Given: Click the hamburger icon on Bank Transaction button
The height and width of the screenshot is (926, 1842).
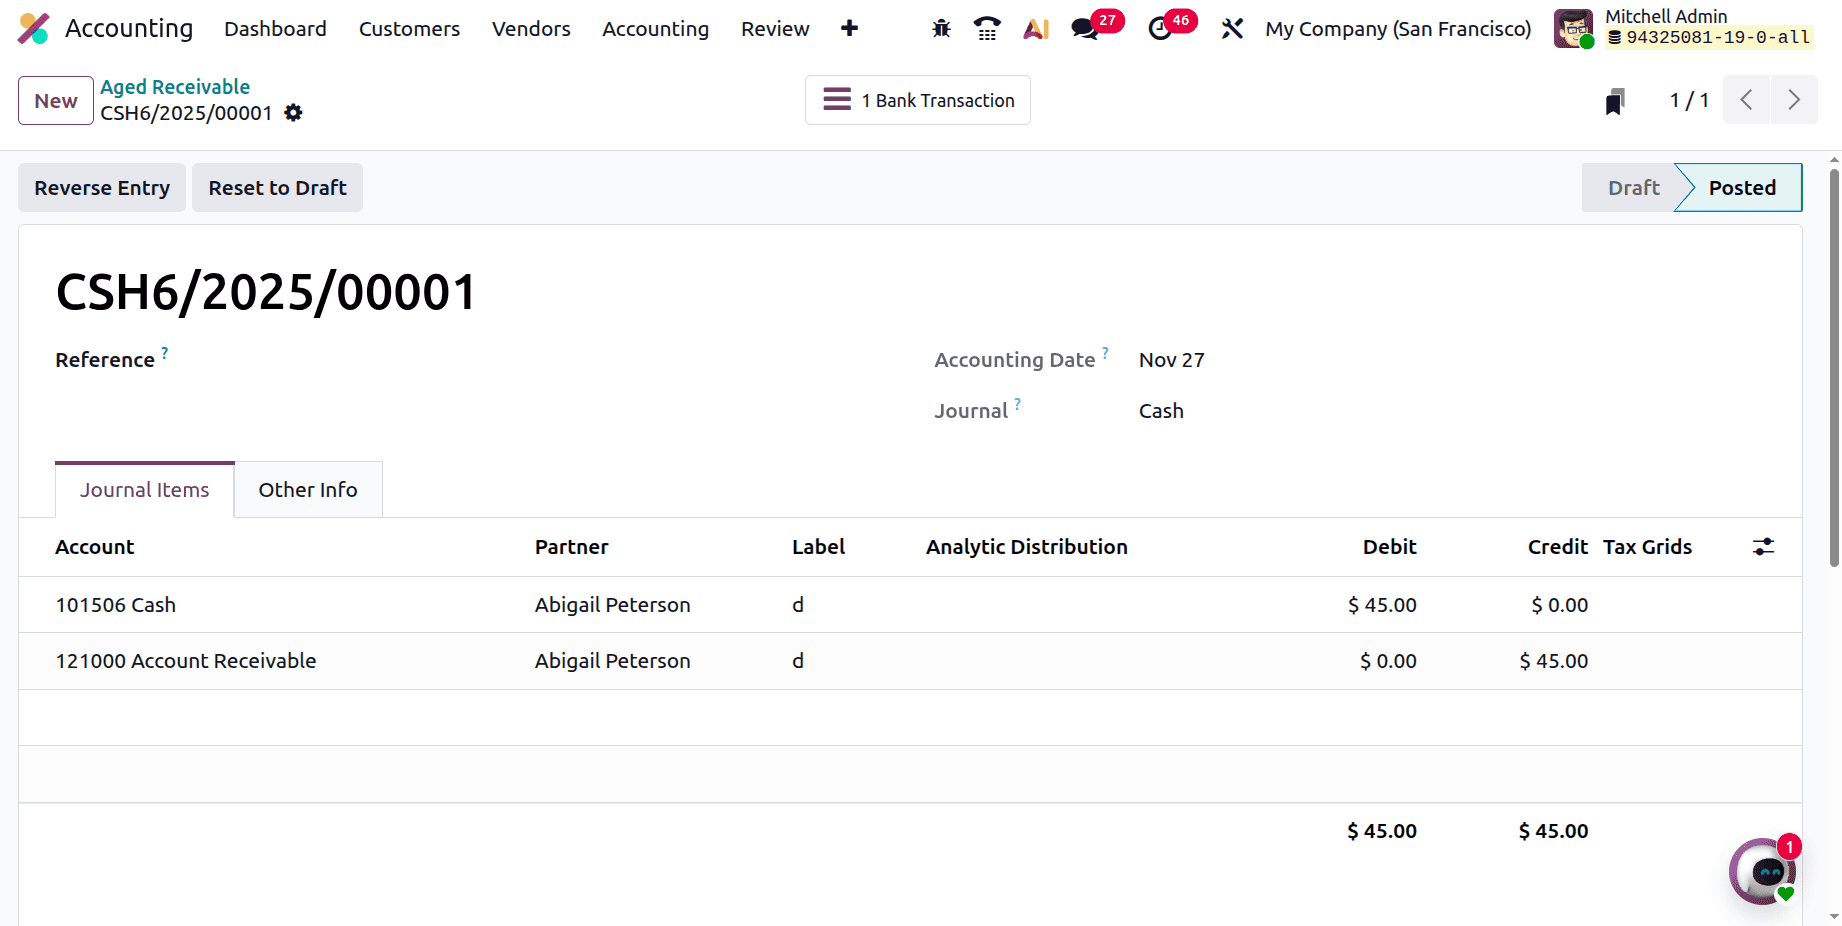Looking at the screenshot, I should pos(837,100).
